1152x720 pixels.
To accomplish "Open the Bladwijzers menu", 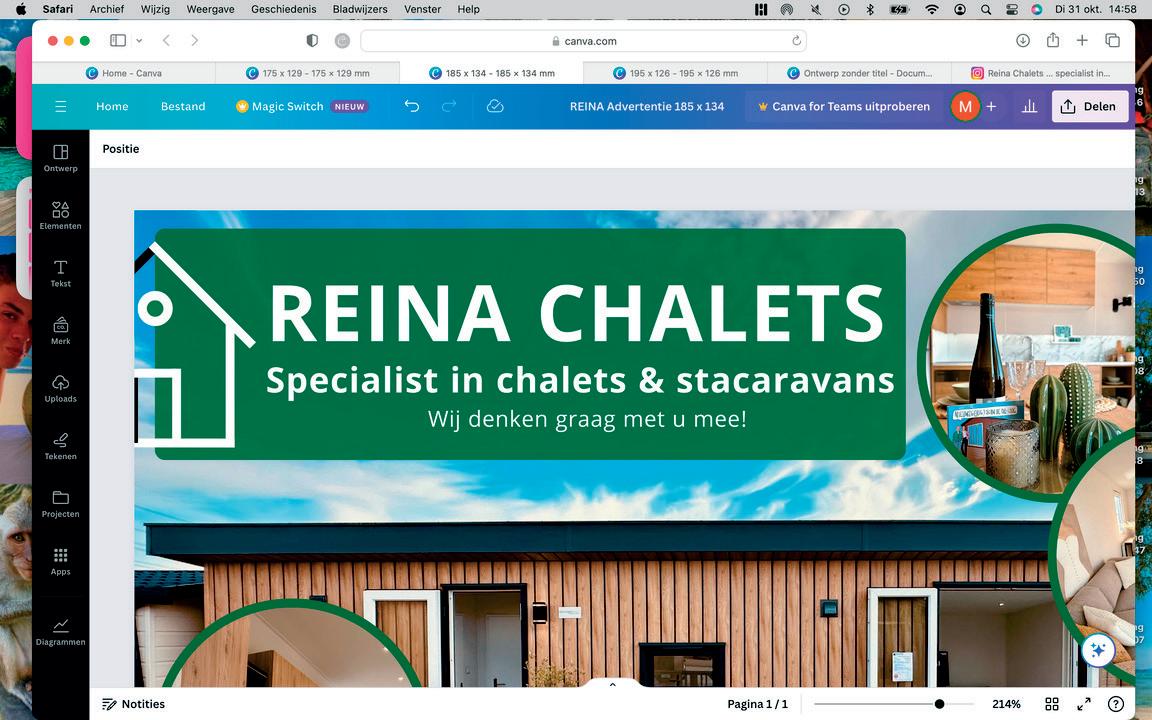I will coord(360,9).
